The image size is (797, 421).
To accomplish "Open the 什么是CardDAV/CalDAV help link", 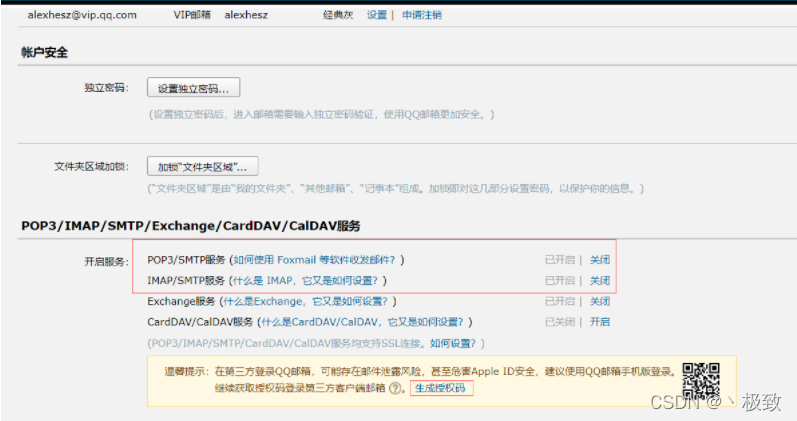I will click(362, 322).
